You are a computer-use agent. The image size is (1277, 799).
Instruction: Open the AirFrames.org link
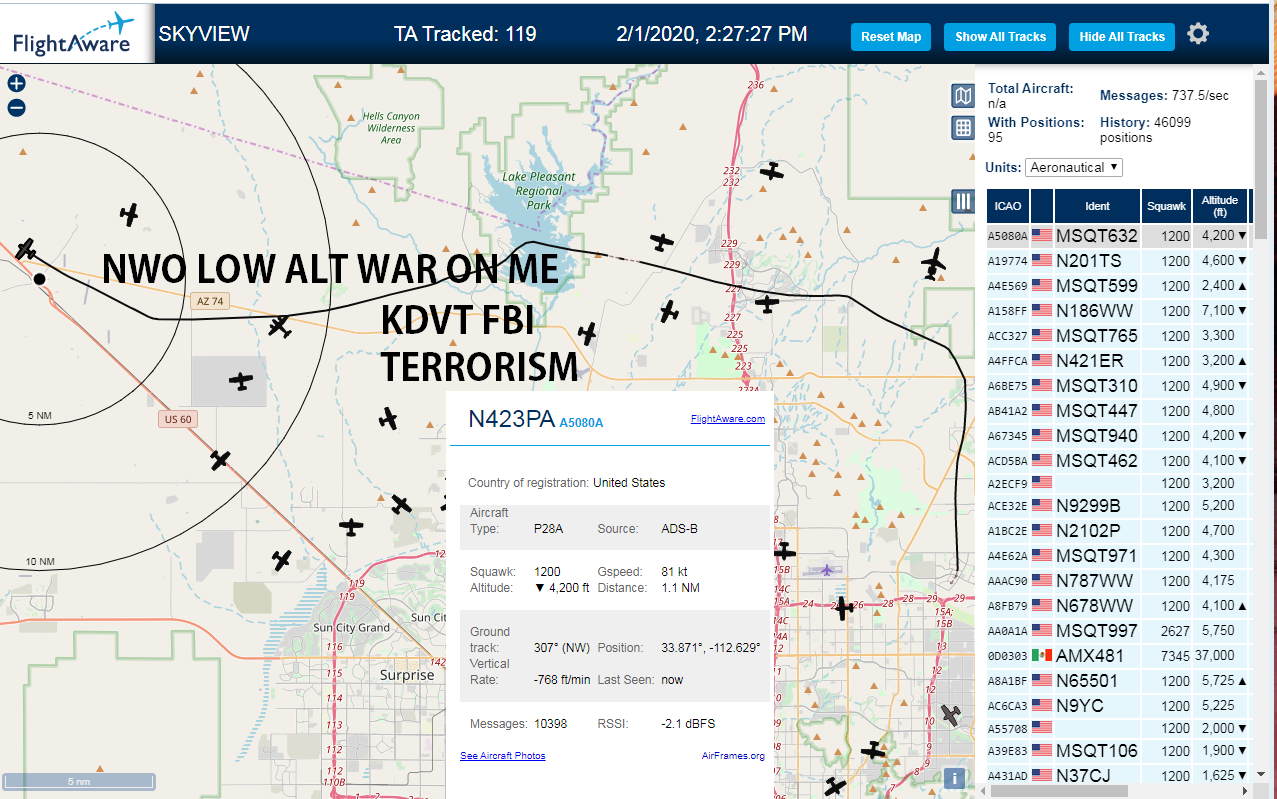coord(733,756)
